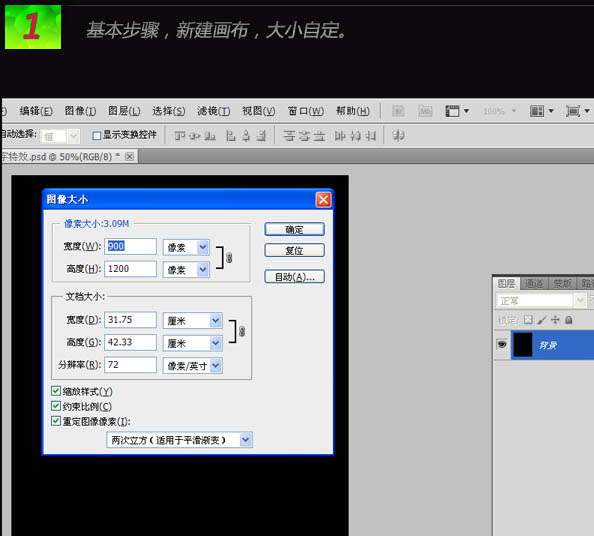Open the arrange documents icon menu

[x=542, y=111]
